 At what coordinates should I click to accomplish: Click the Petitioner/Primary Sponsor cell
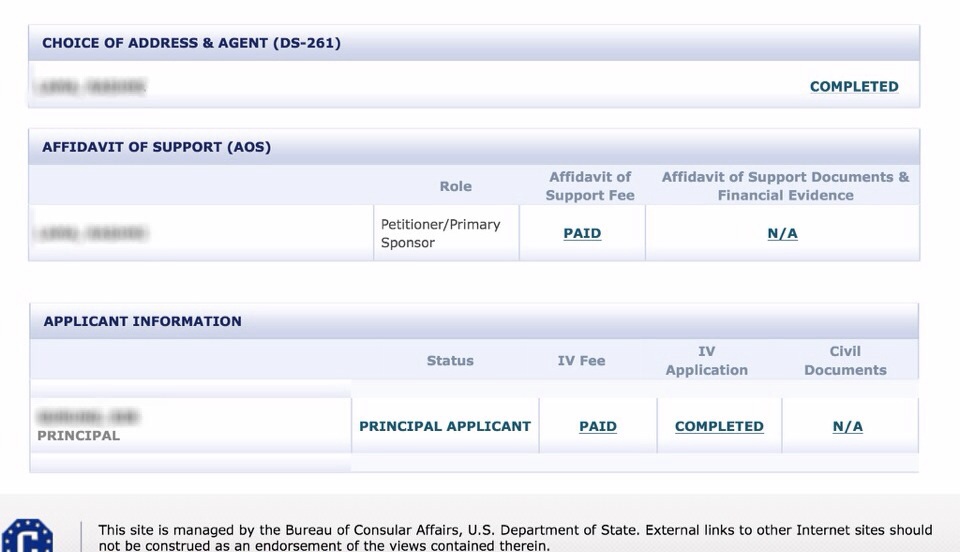click(446, 233)
